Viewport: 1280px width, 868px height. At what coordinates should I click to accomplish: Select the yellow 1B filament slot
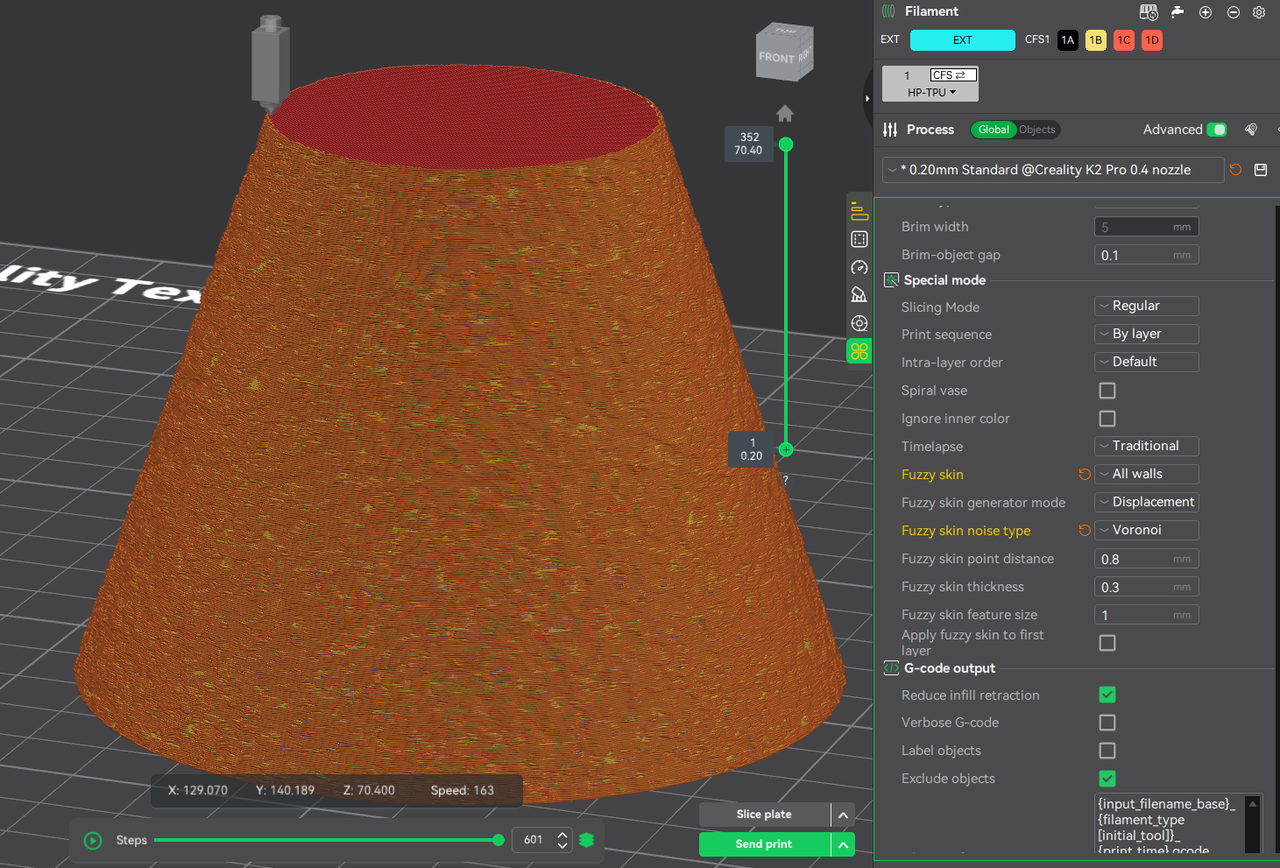pos(1095,41)
